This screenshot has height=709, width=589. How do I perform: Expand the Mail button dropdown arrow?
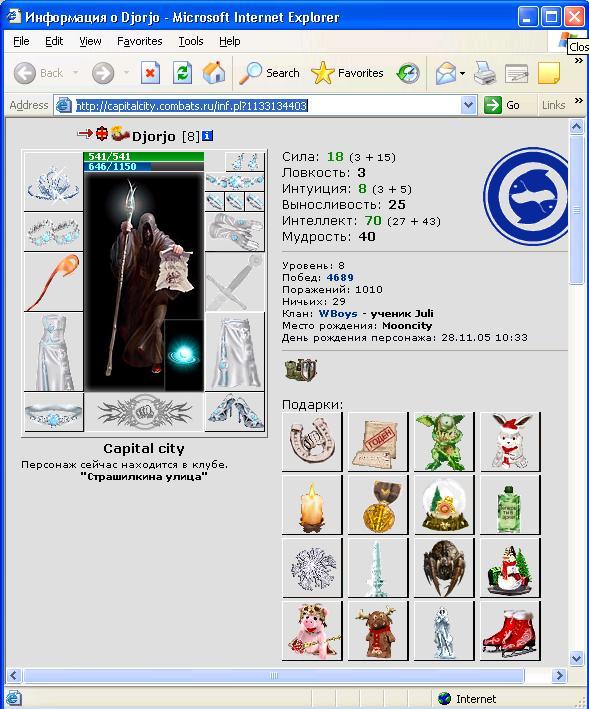tap(462, 73)
